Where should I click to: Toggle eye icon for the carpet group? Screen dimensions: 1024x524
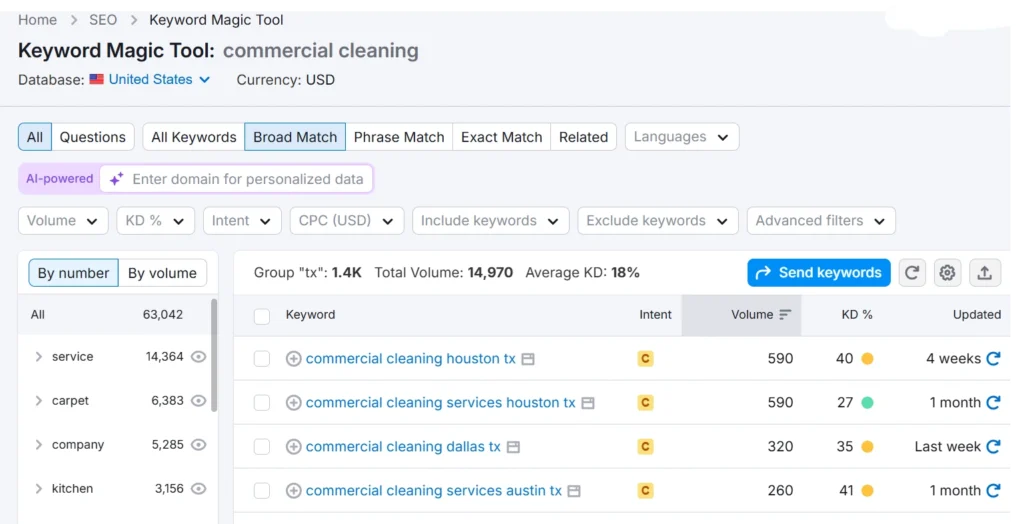(x=199, y=401)
